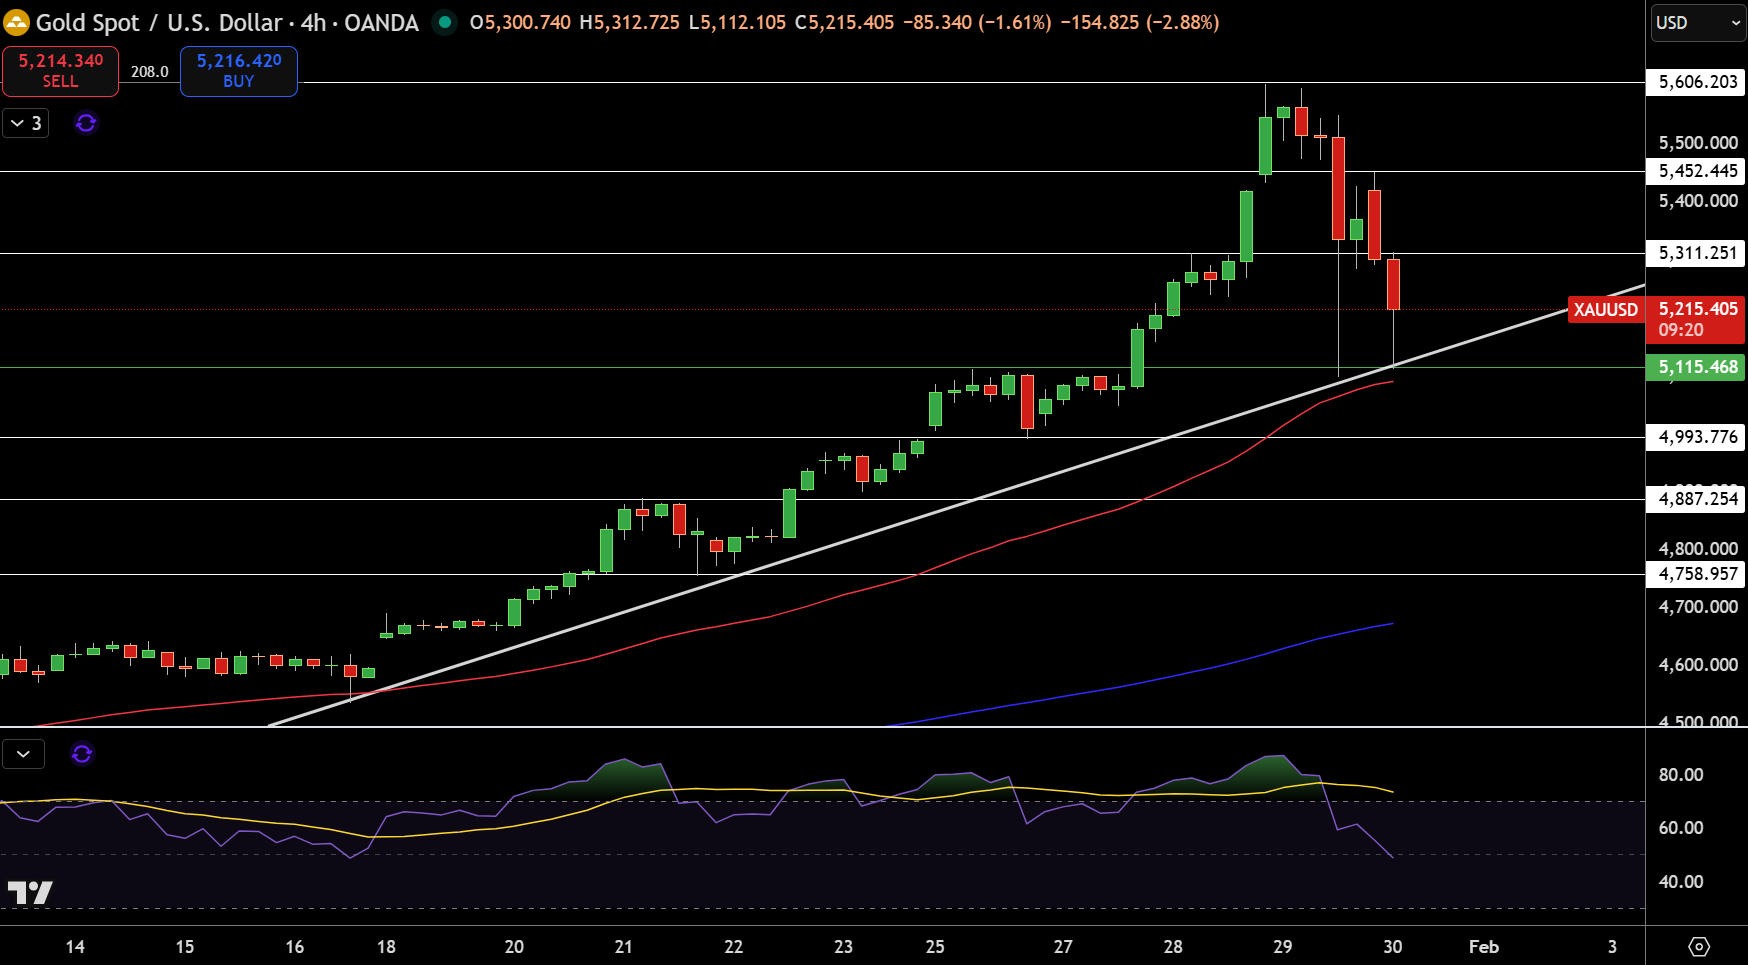This screenshot has width=1748, height=965.
Task: Click the TradingView logo icon
Action: click(30, 892)
